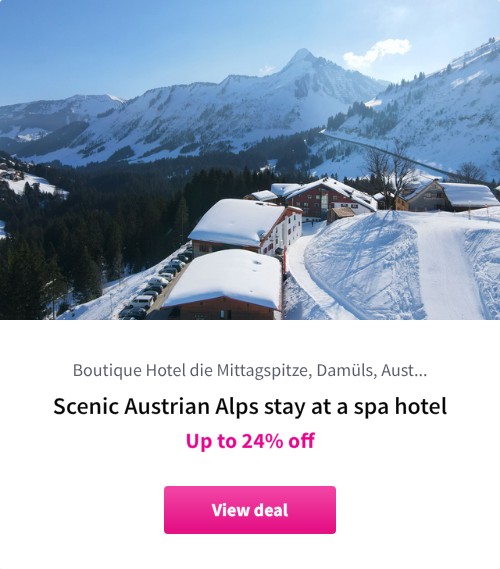The image size is (500, 569).
Task: Click the Boutique Hotel die Mittagspitze location text
Action: pyautogui.click(x=250, y=371)
